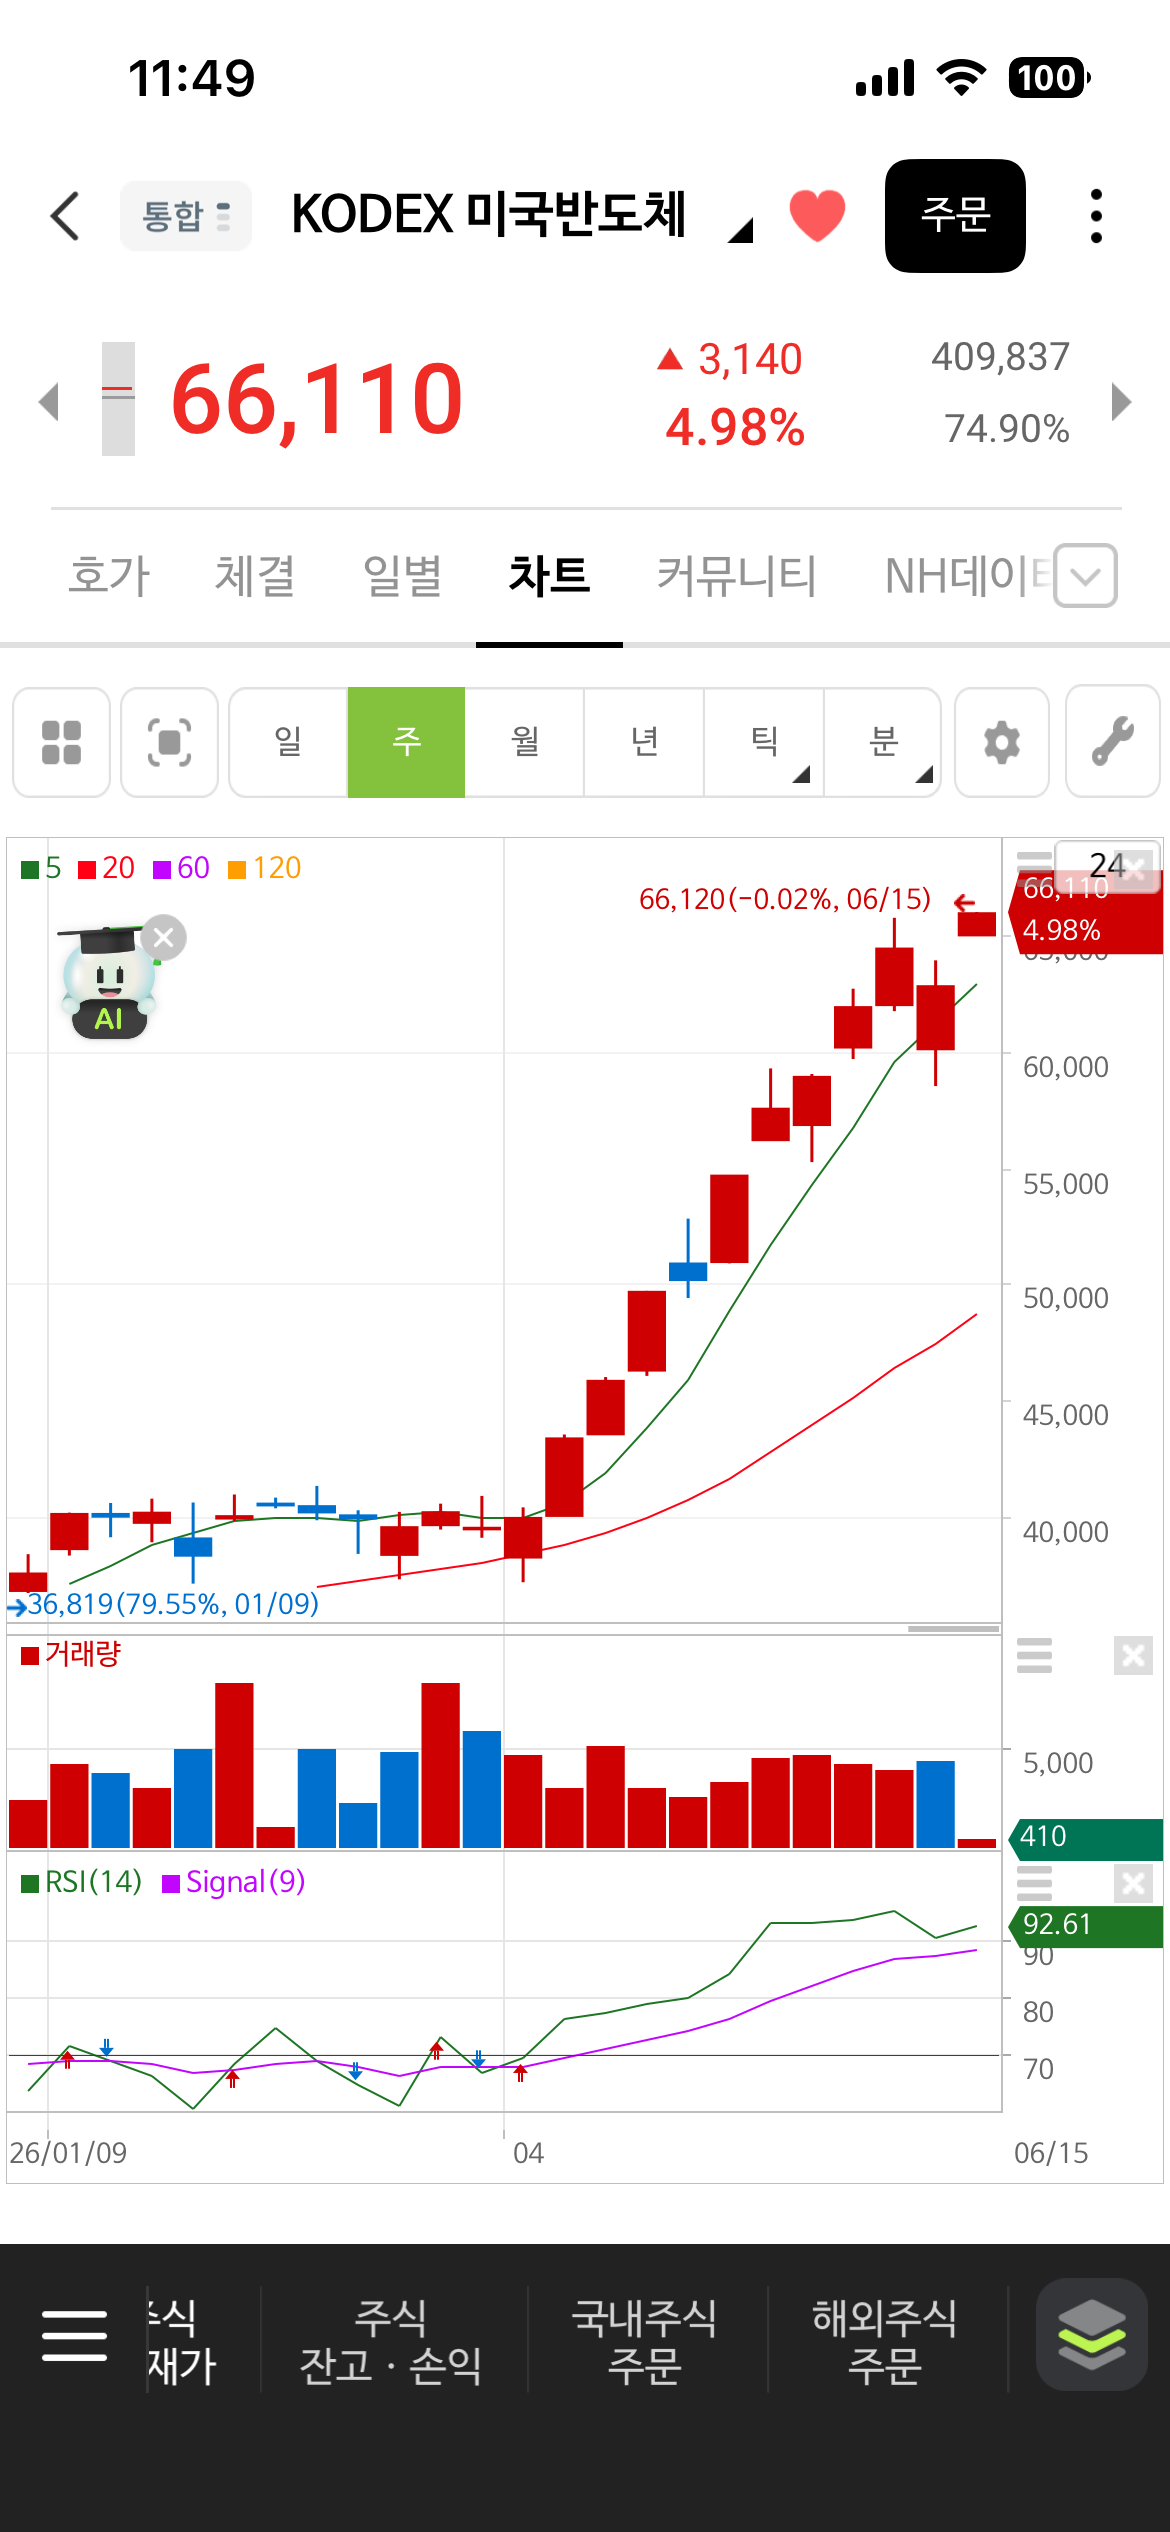This screenshot has height=2532, width=1170.
Task: Tap the gray chart scroll position bar
Action: 953,1629
